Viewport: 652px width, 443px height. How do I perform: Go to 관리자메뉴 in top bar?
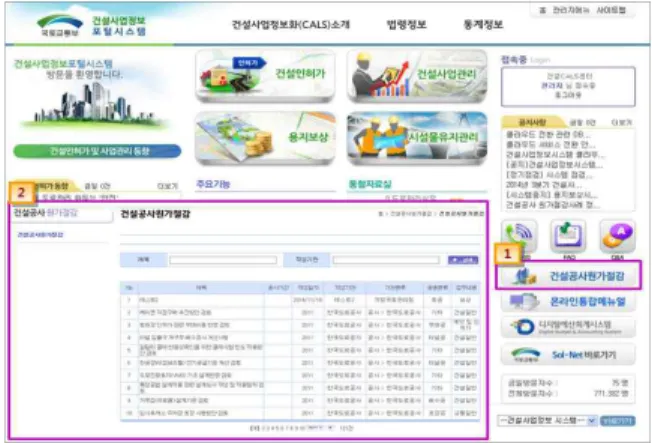(x=570, y=10)
